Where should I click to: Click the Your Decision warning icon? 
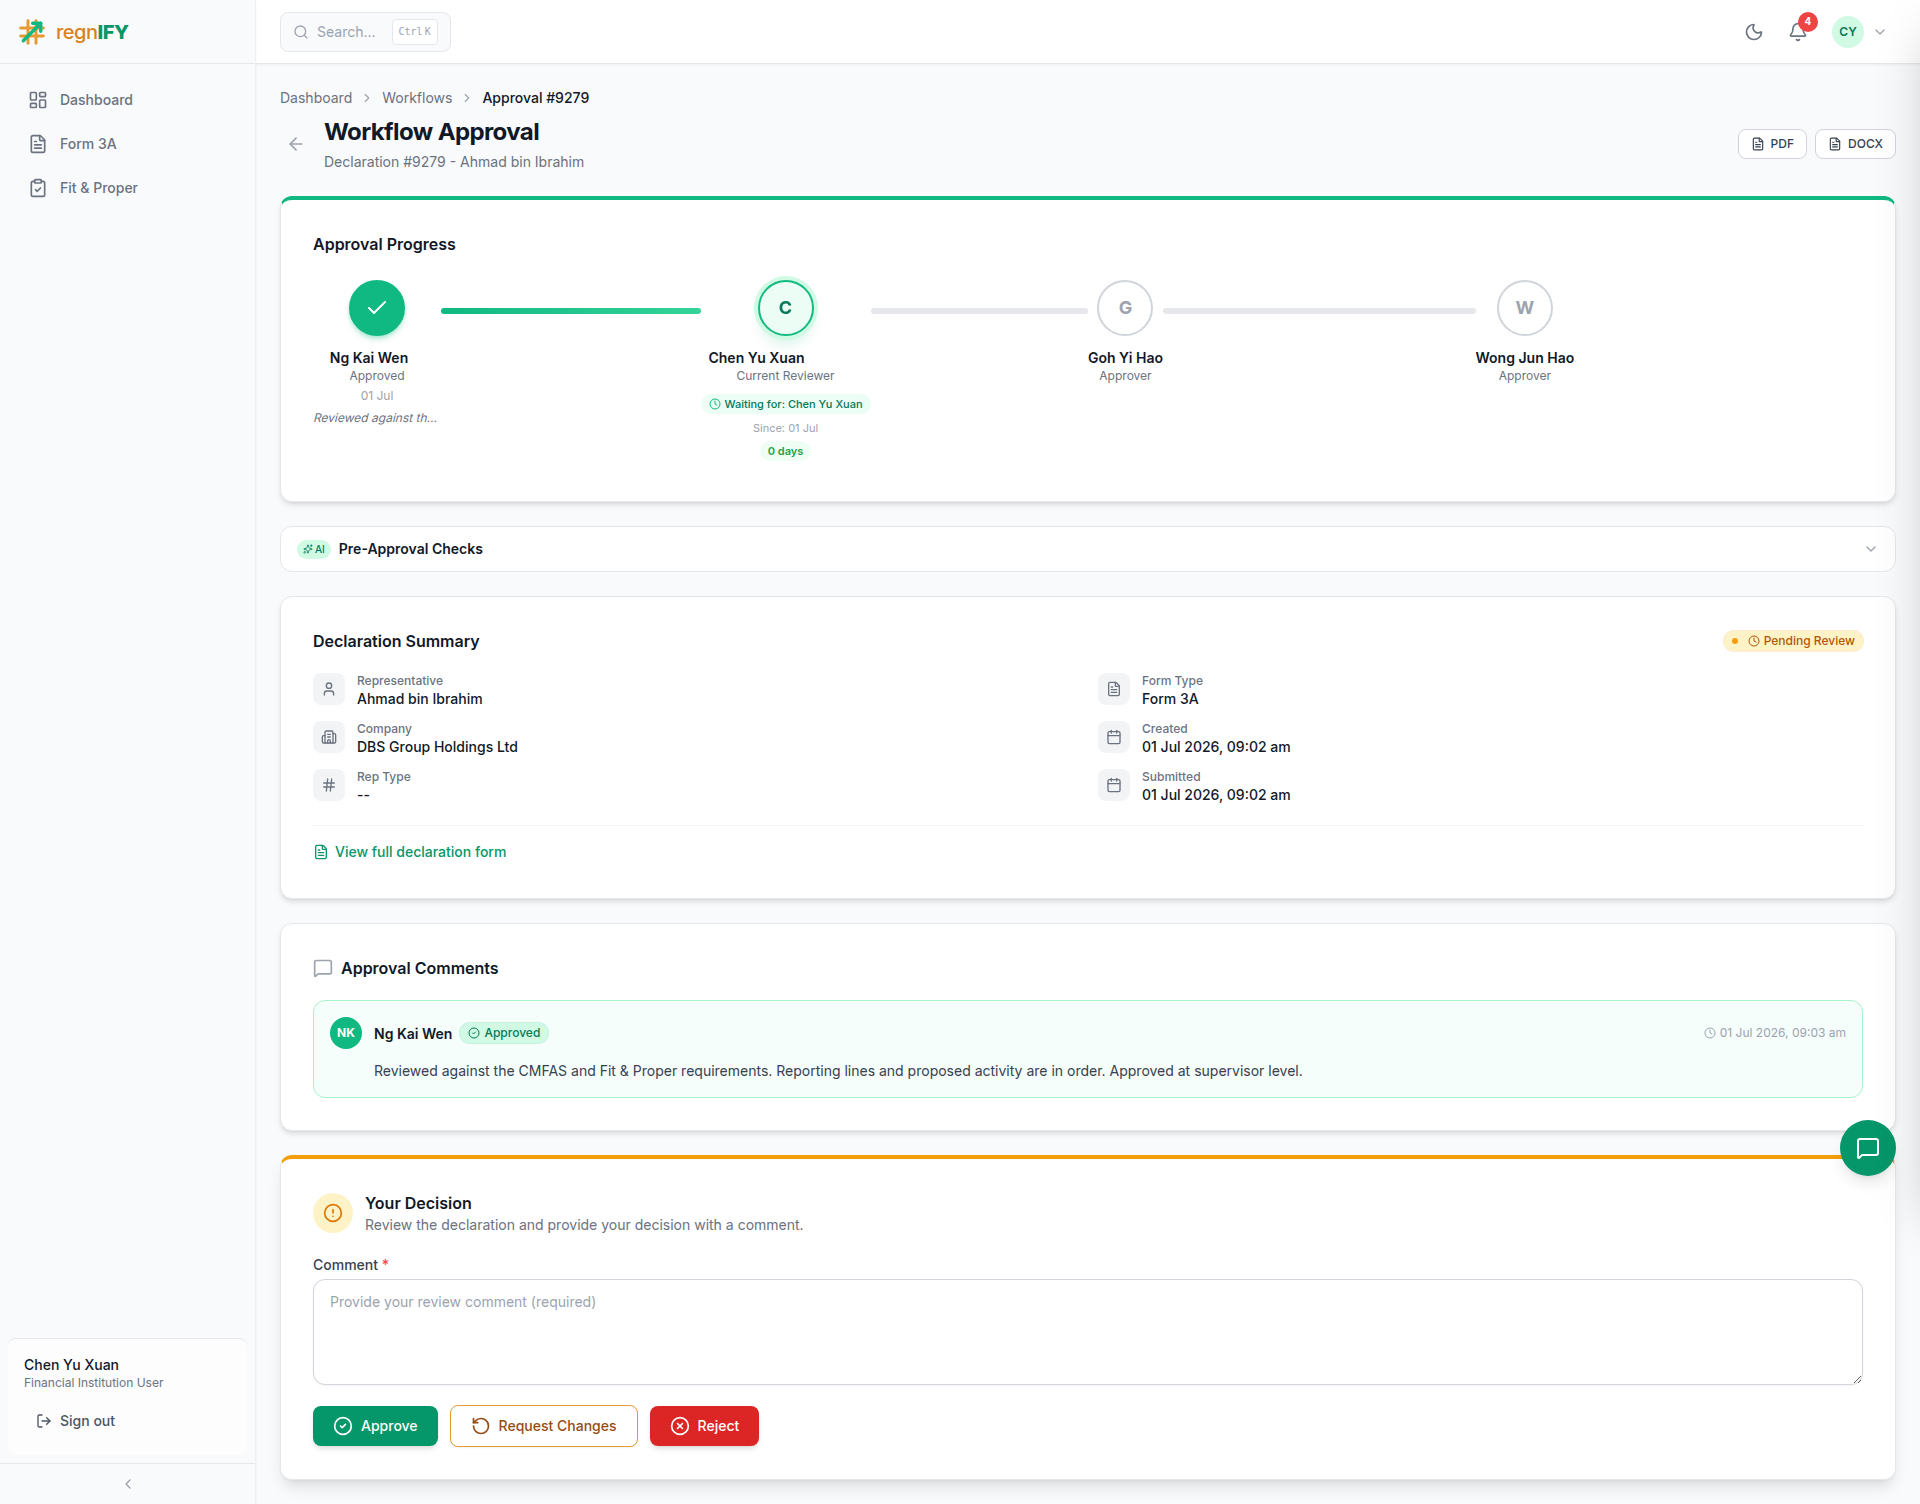pos(333,1213)
